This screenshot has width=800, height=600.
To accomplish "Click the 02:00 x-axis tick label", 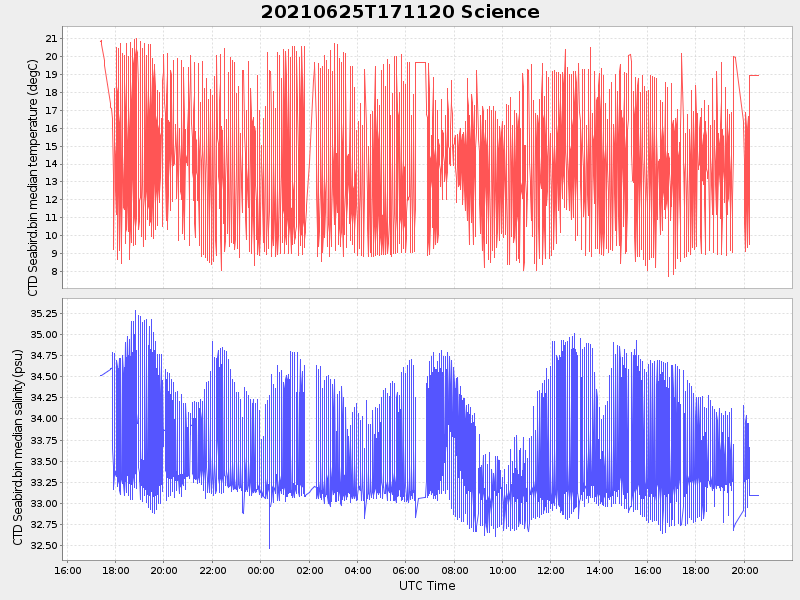I will coord(309,570).
